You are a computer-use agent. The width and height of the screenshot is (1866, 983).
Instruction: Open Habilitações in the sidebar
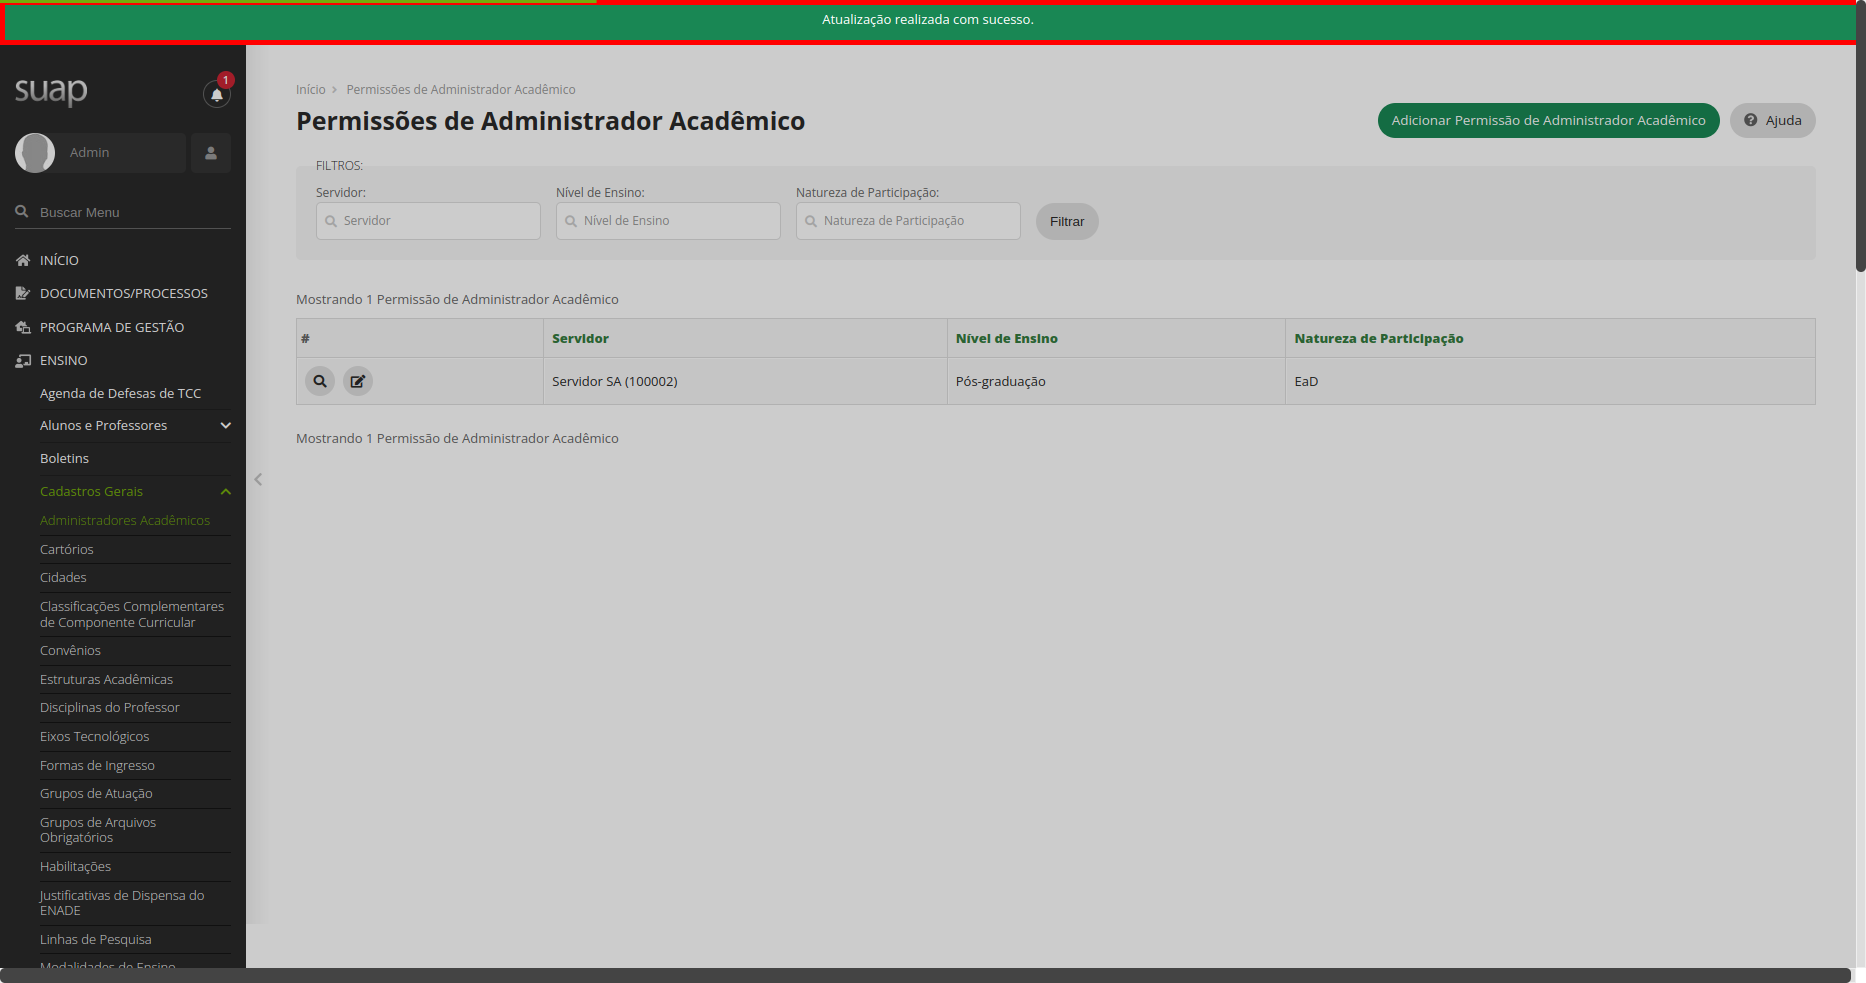tap(75, 866)
